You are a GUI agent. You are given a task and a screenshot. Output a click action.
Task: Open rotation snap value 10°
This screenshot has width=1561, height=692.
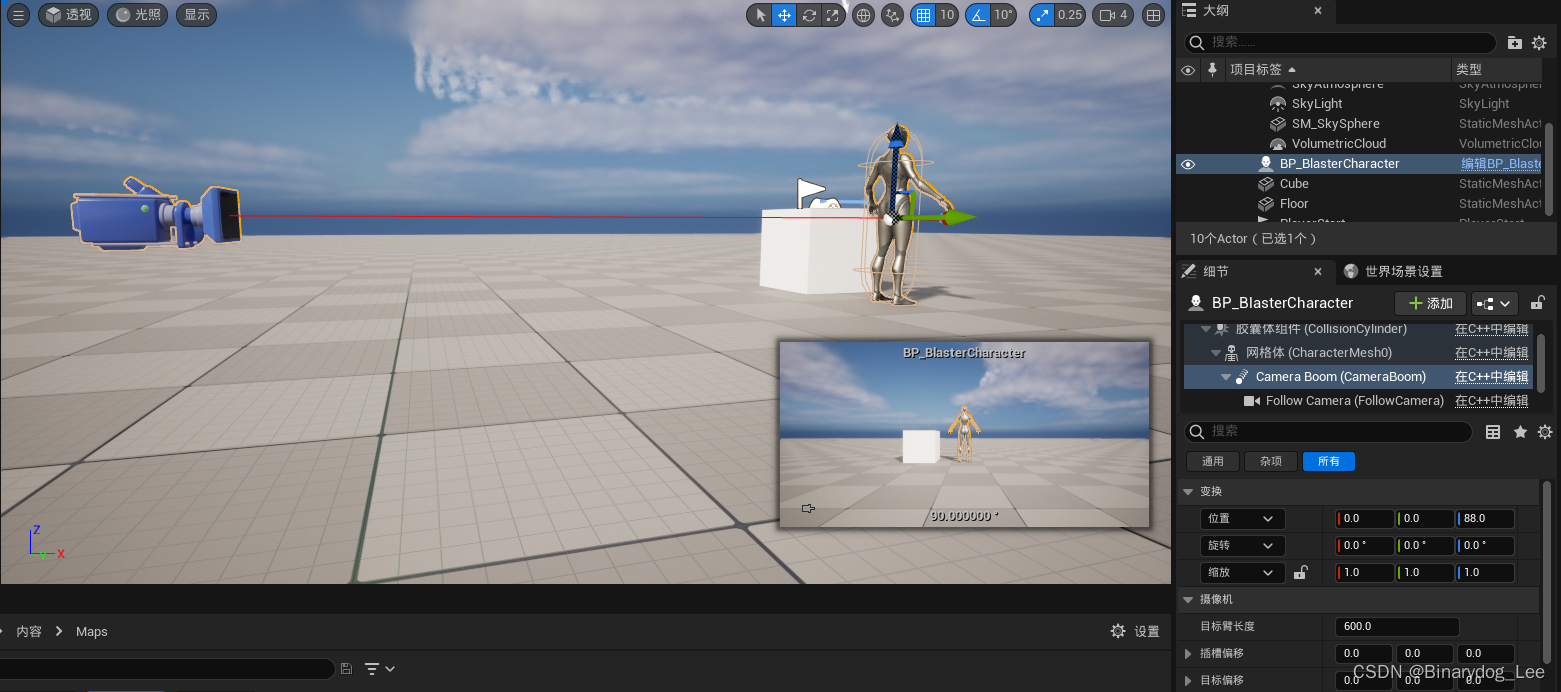pyautogui.click(x=1004, y=15)
